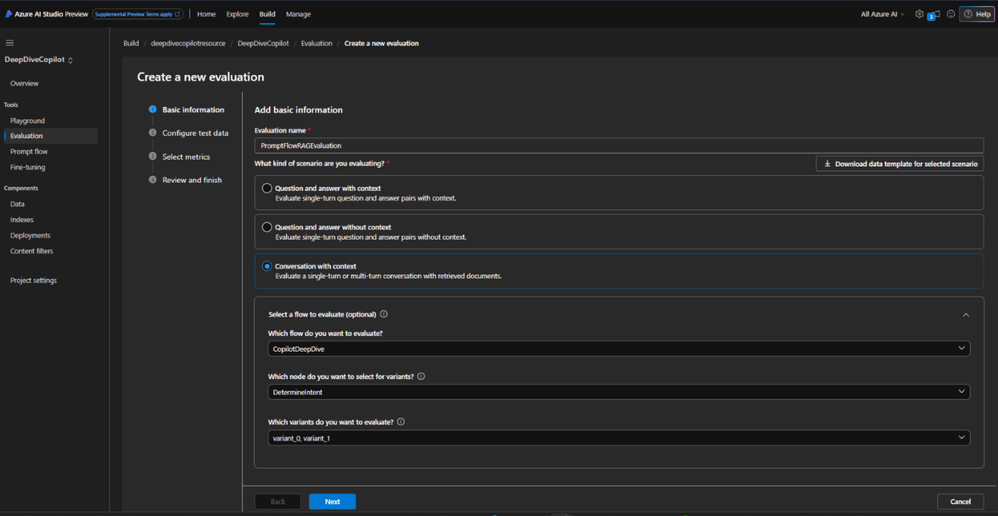Collapse the Select a flow section
The width and height of the screenshot is (998, 516).
tap(966, 314)
